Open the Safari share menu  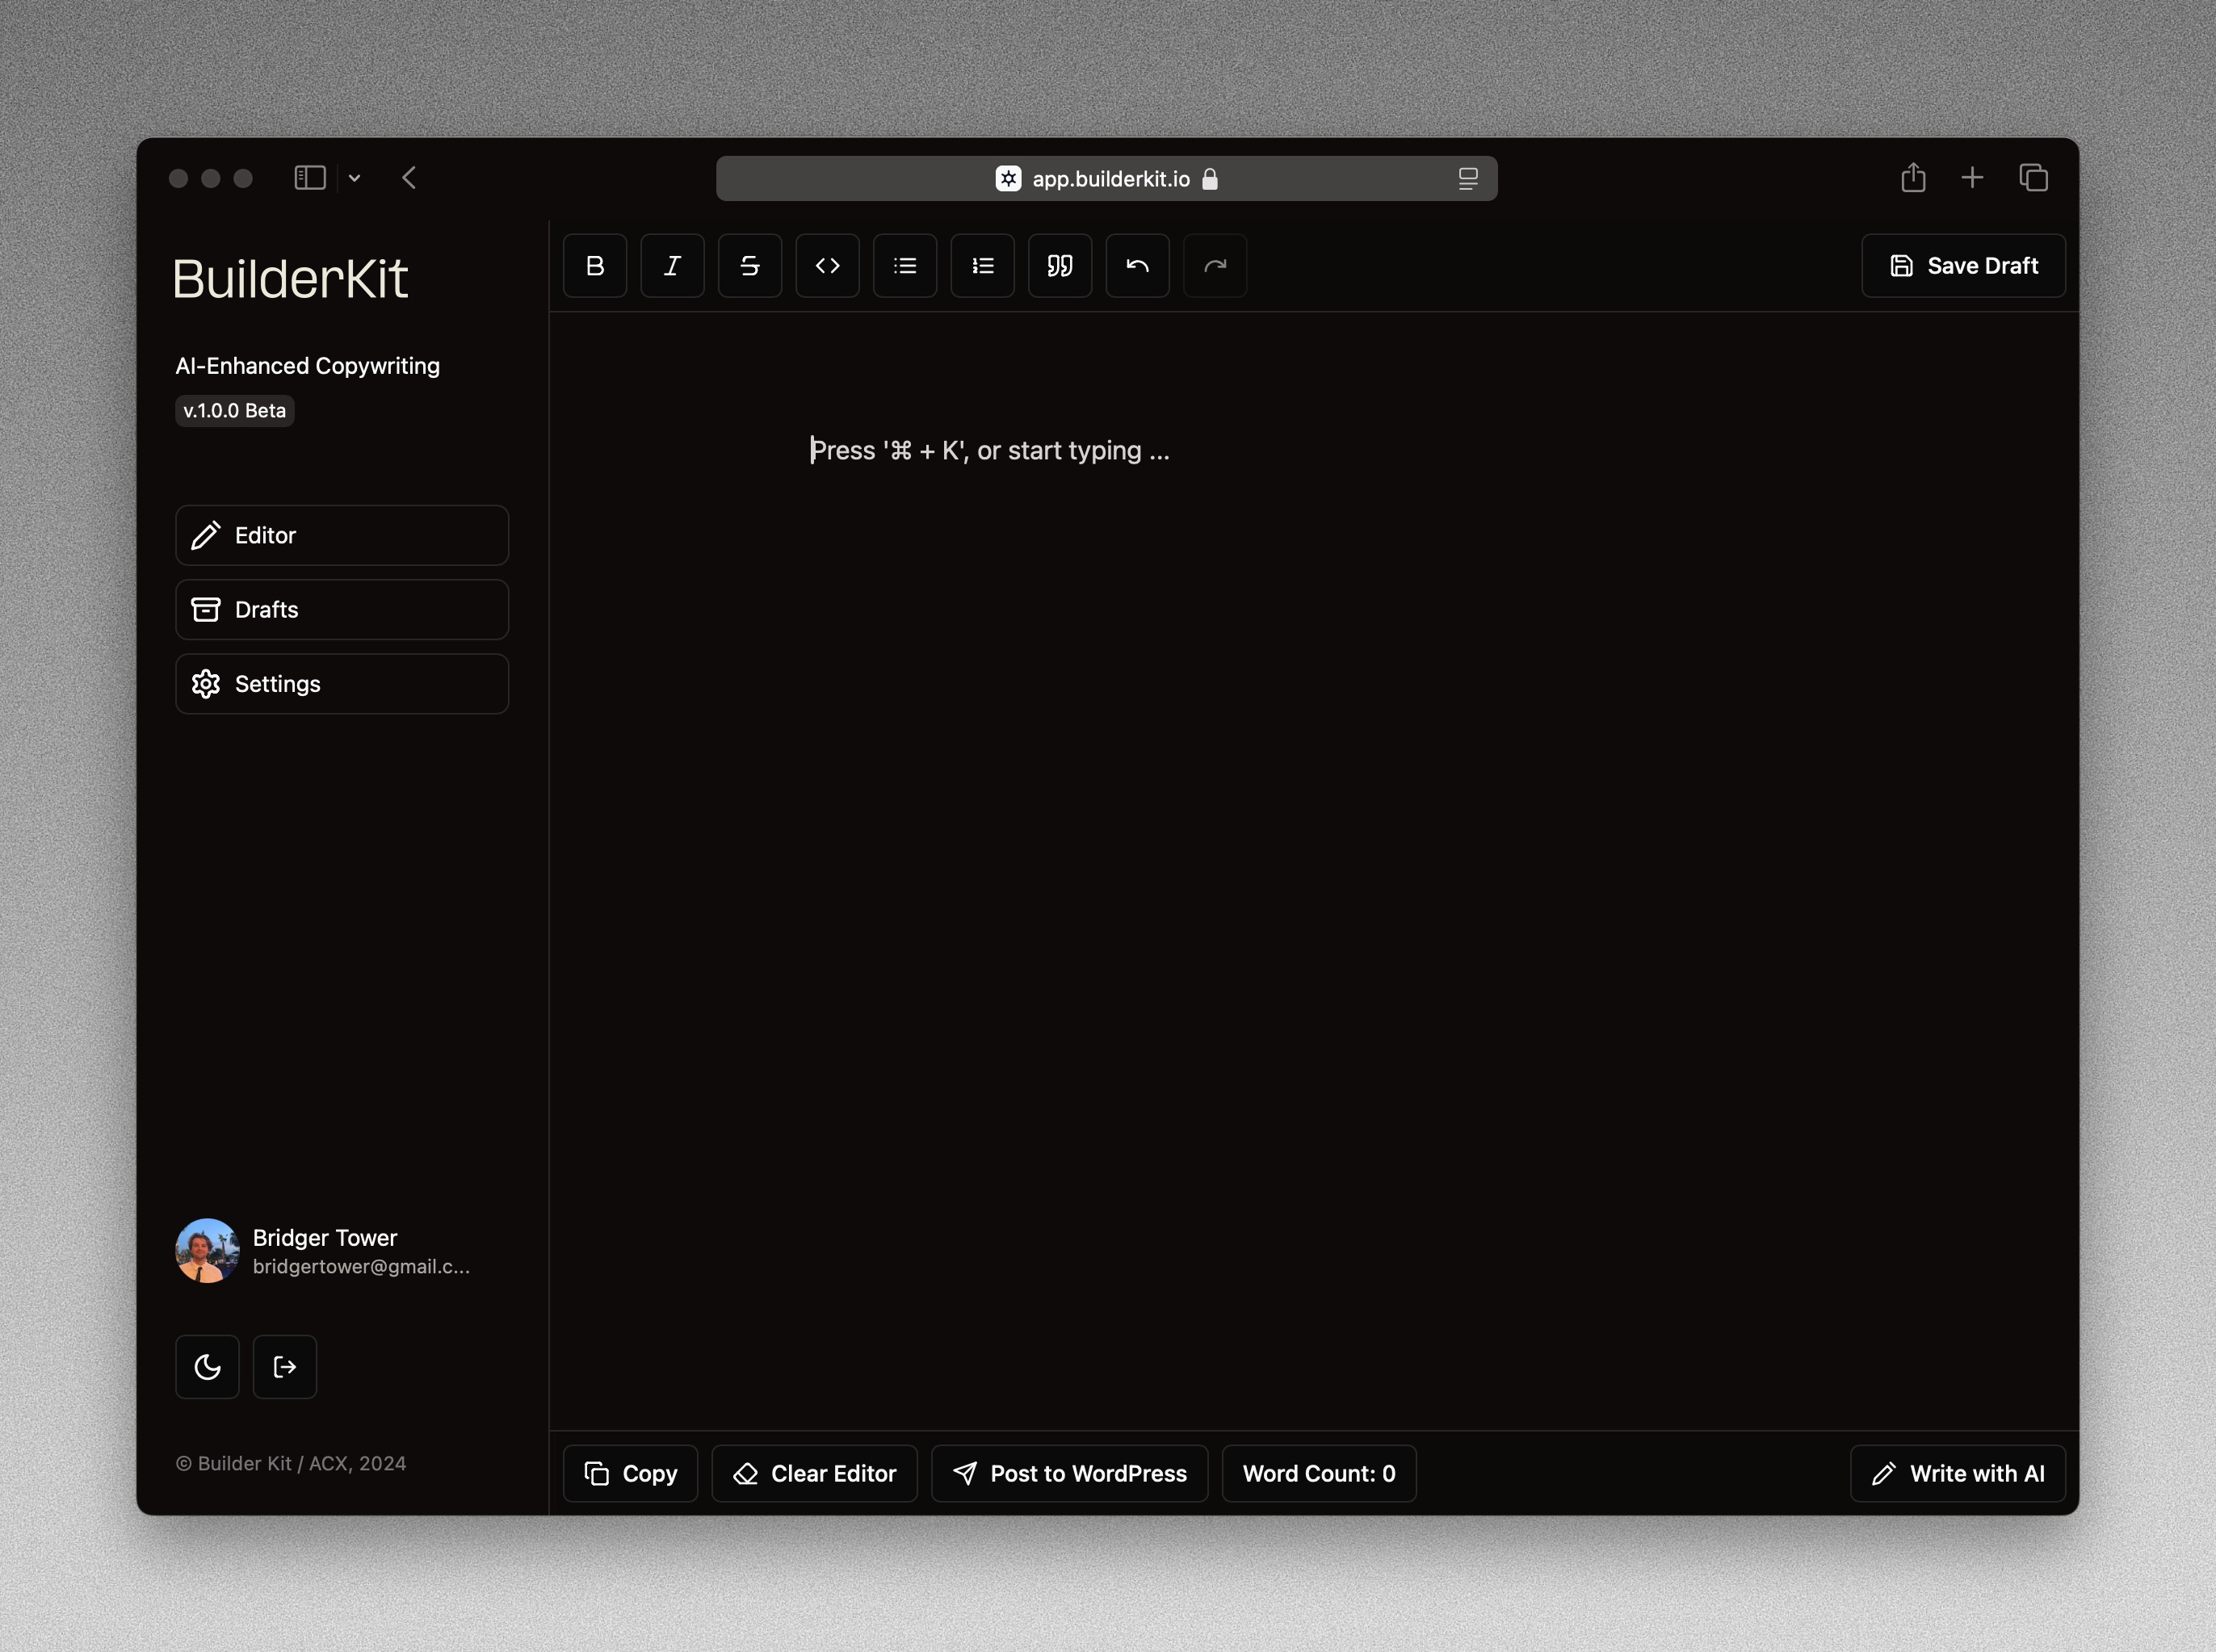tap(1913, 178)
